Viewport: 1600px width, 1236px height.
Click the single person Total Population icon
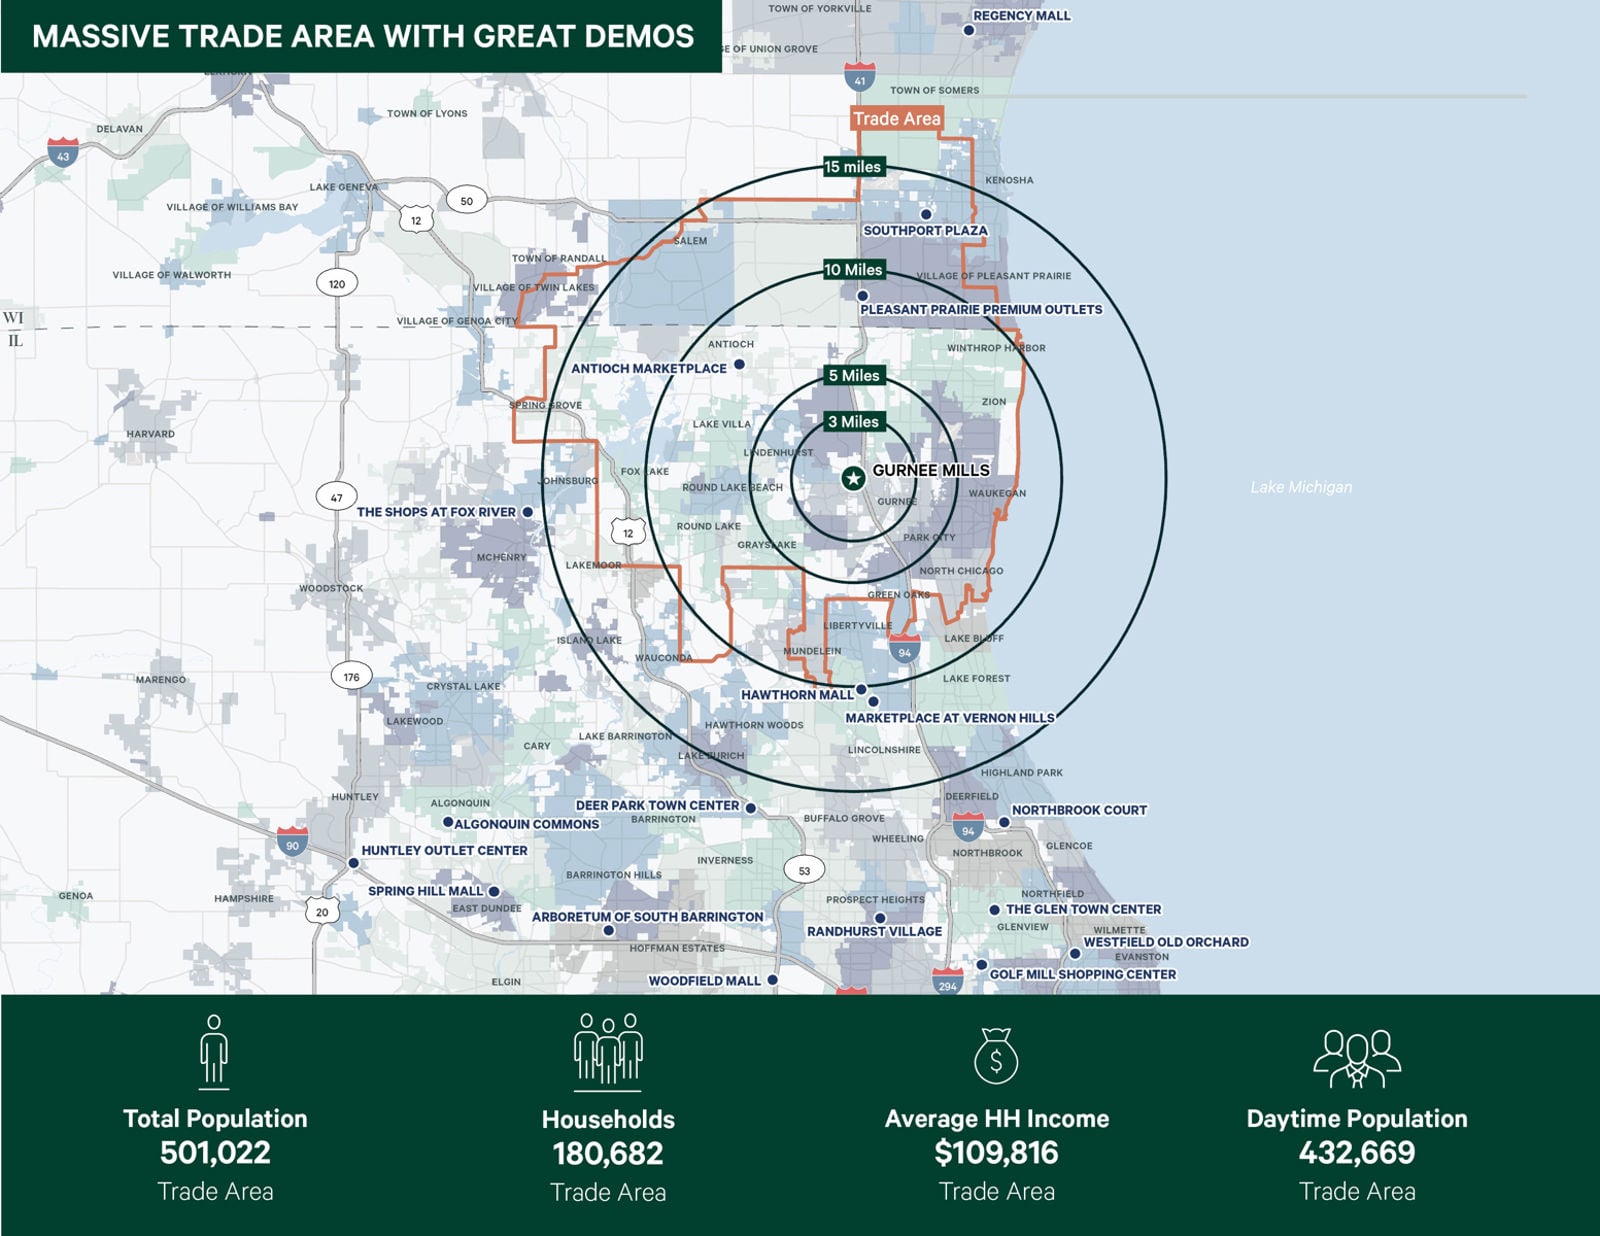pos(214,1051)
